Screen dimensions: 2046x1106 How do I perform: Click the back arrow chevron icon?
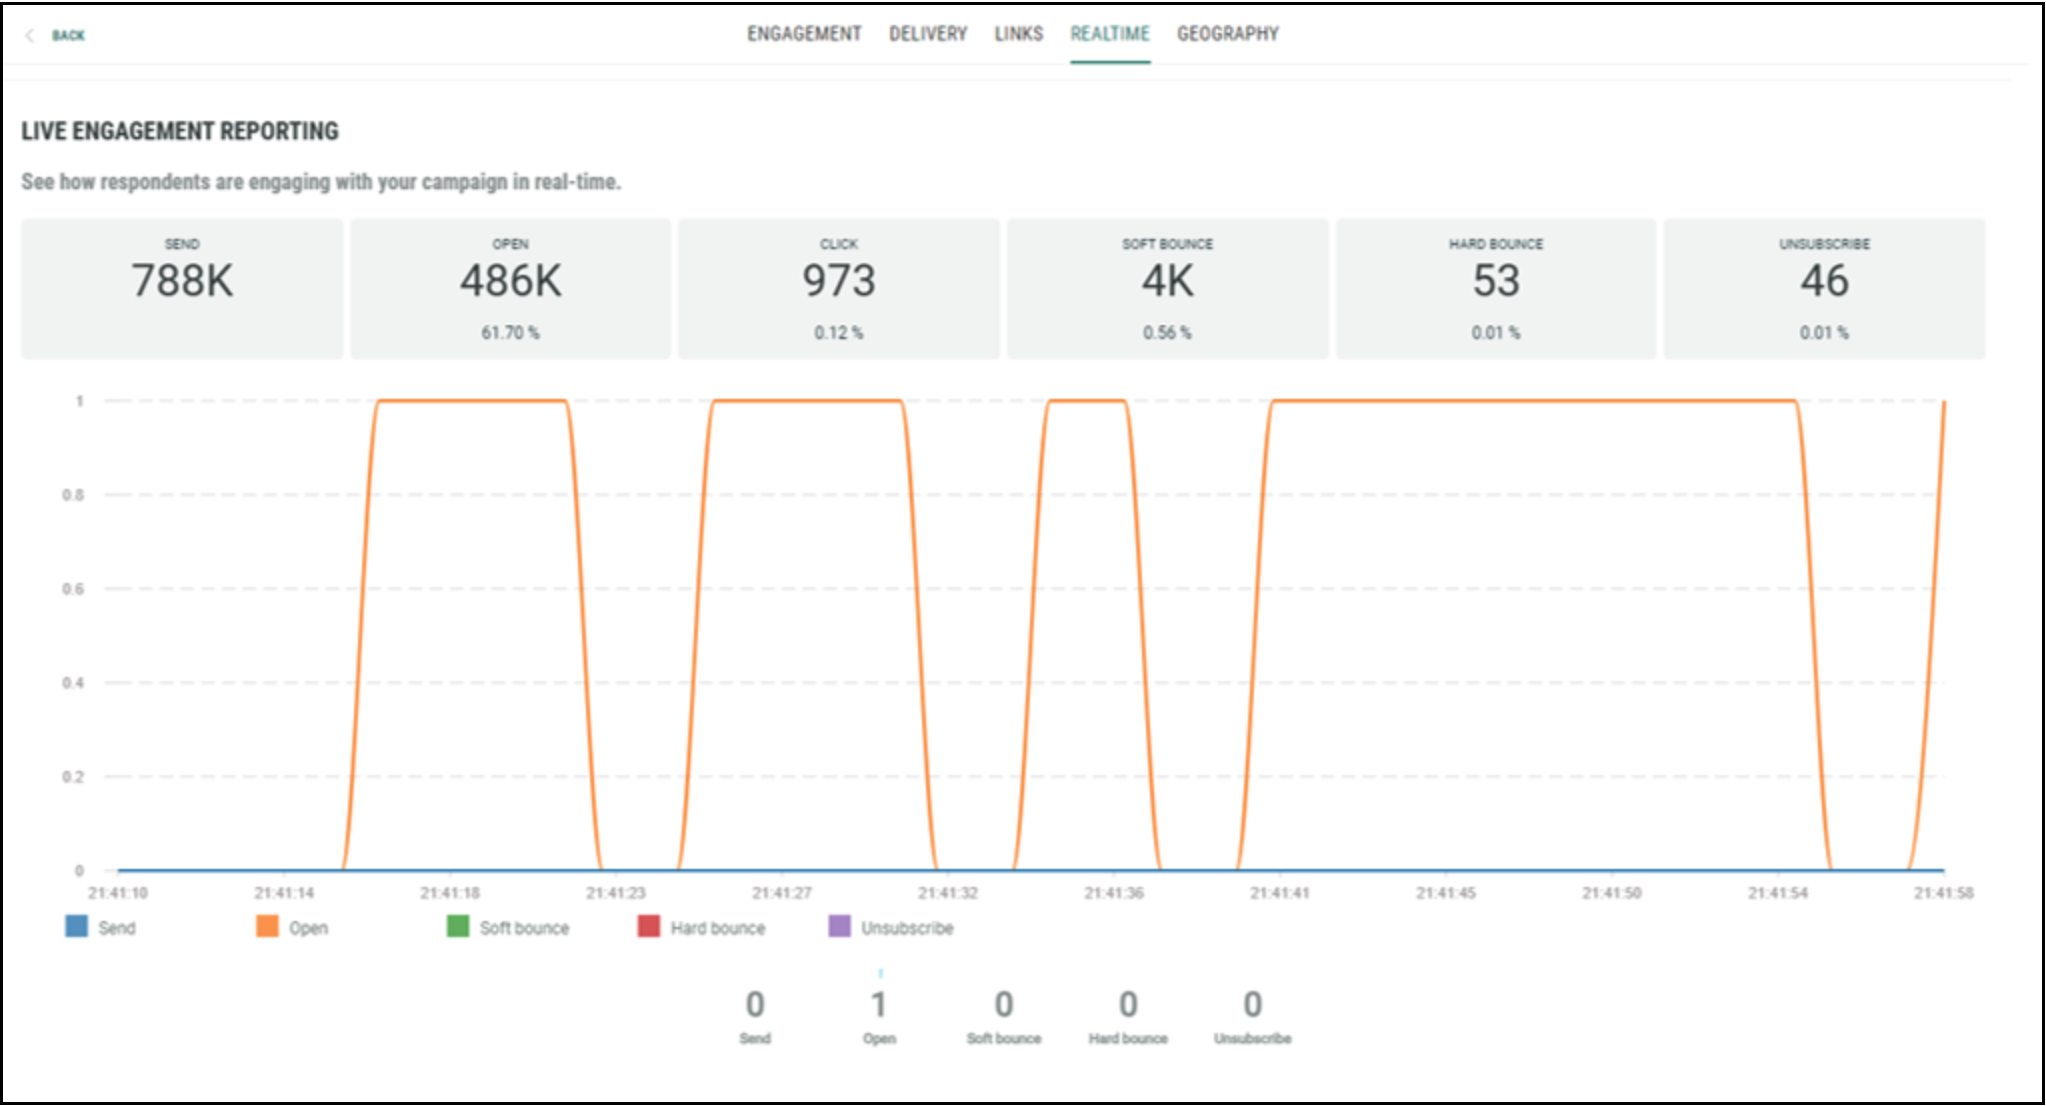pyautogui.click(x=30, y=36)
